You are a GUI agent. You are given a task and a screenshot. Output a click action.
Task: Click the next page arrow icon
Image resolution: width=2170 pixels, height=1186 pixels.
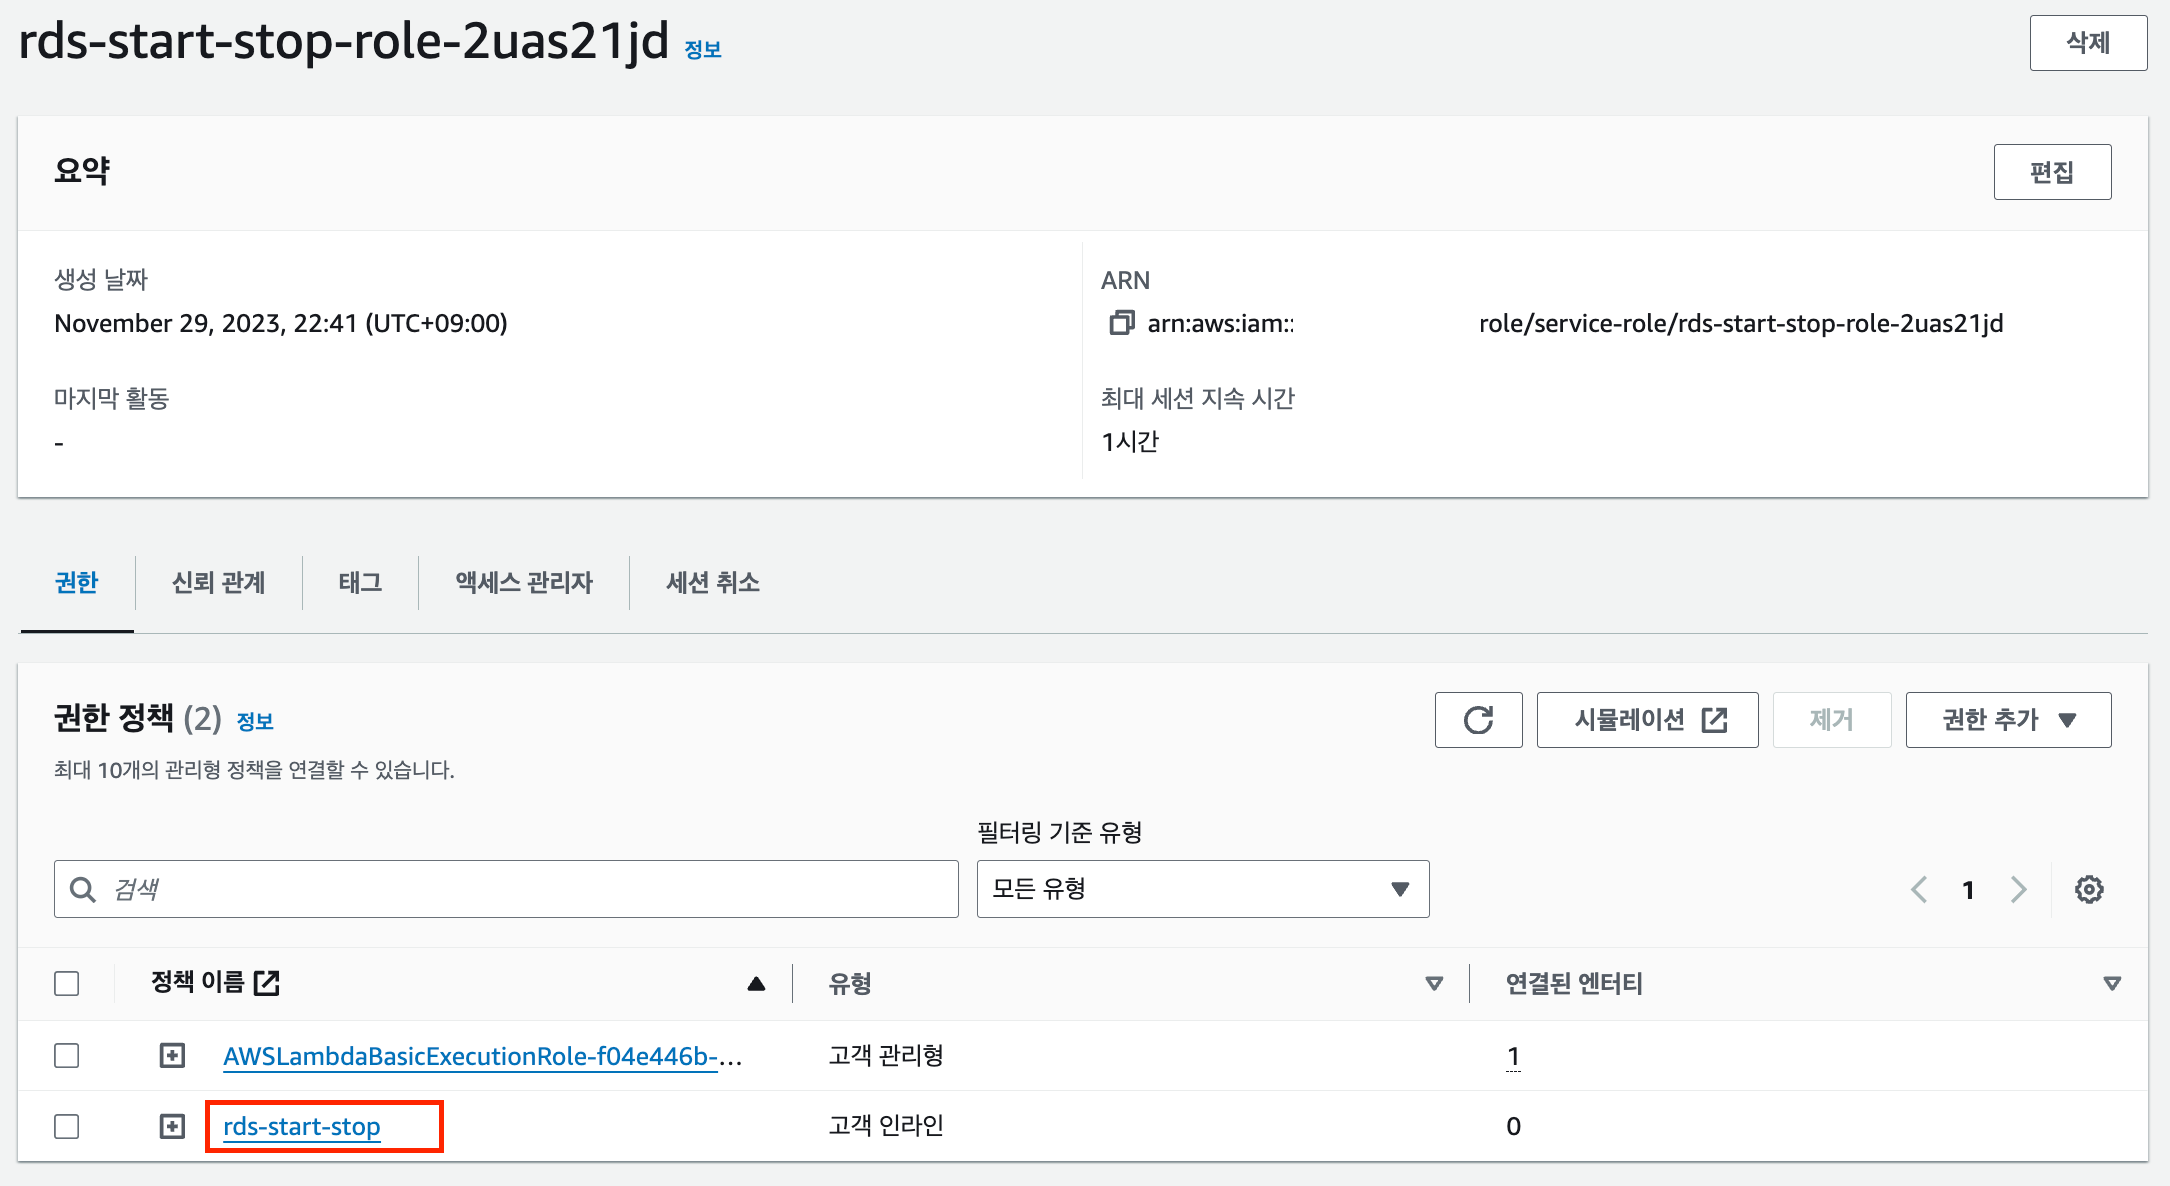[2018, 889]
